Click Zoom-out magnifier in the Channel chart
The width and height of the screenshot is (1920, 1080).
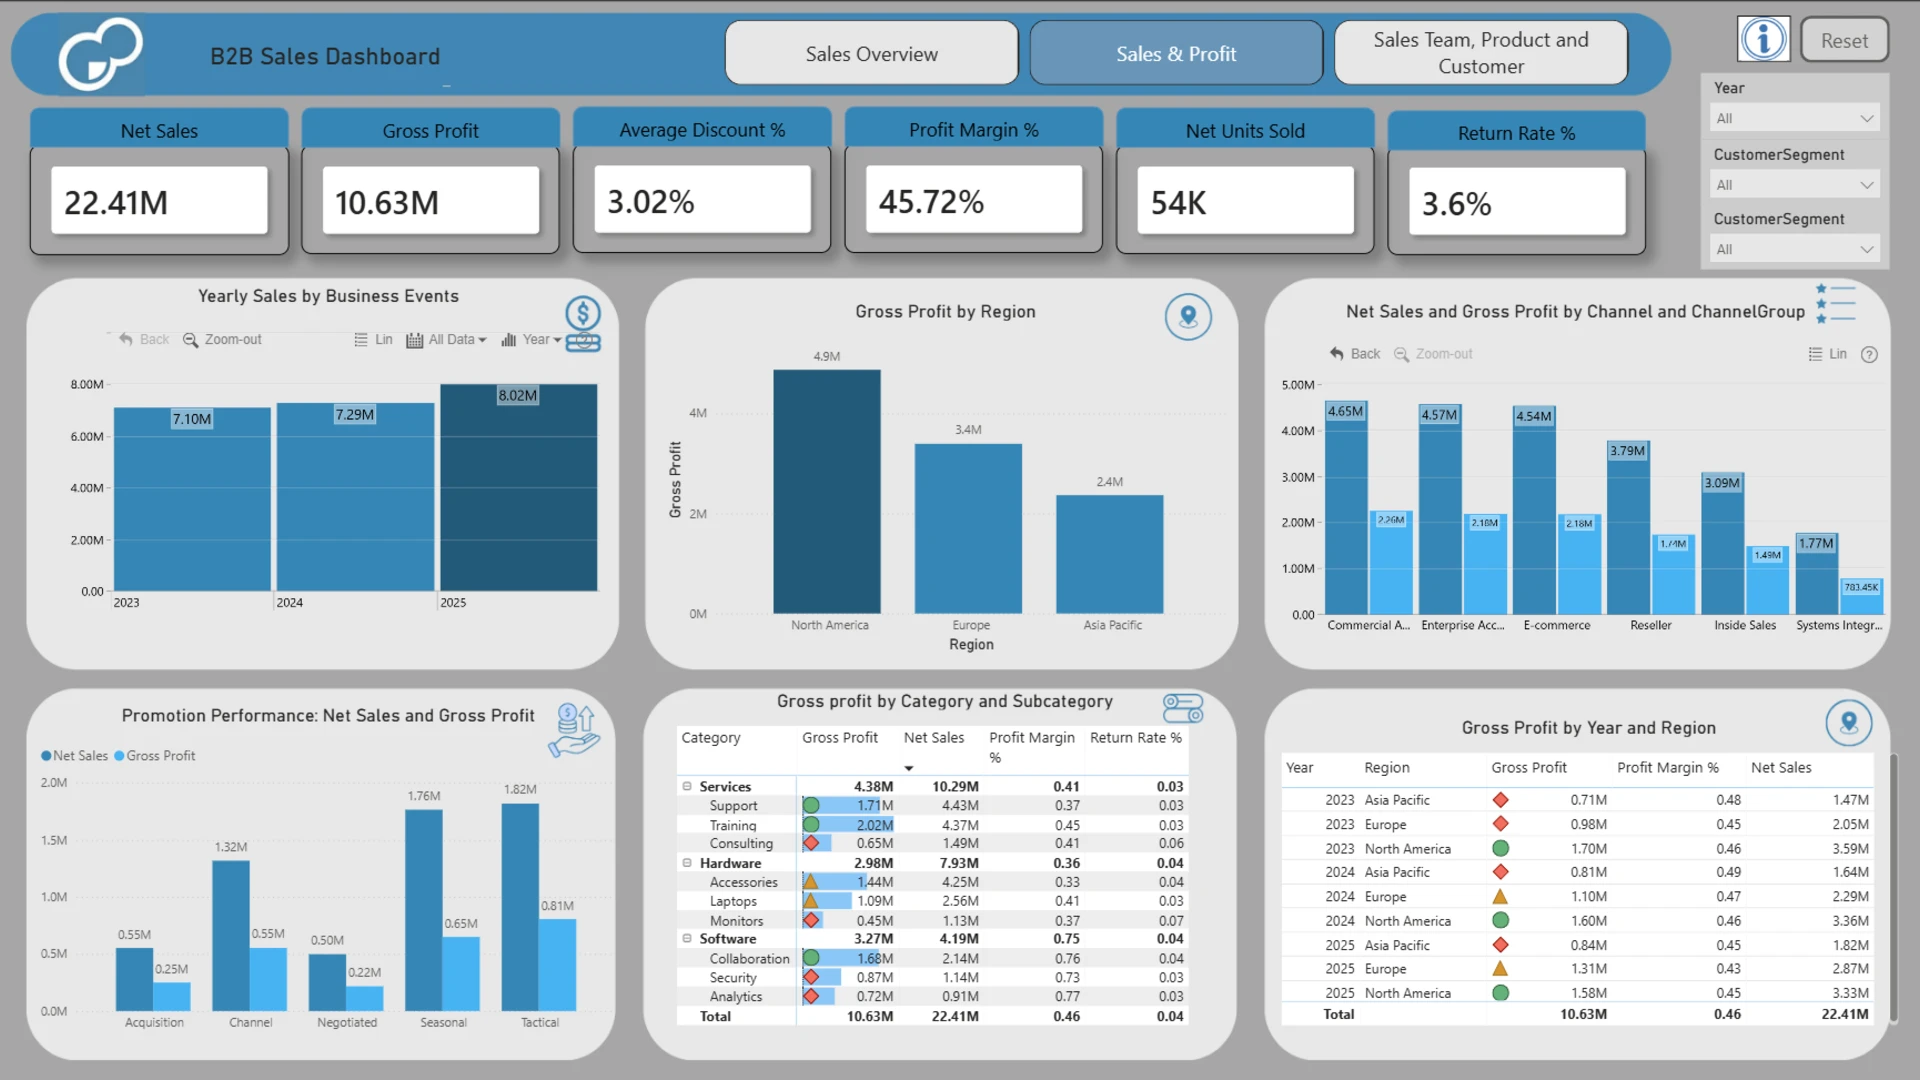coord(1402,354)
